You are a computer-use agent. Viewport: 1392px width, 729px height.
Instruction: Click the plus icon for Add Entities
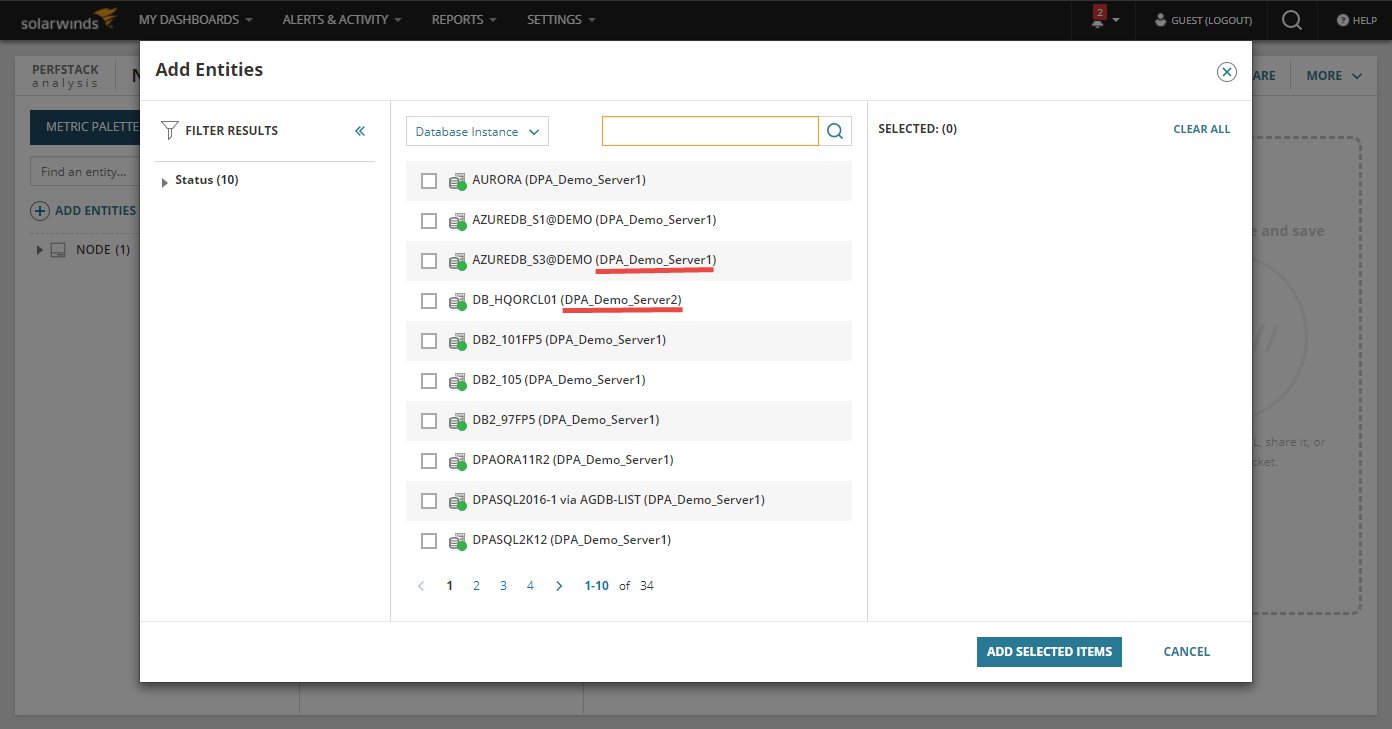pos(40,211)
